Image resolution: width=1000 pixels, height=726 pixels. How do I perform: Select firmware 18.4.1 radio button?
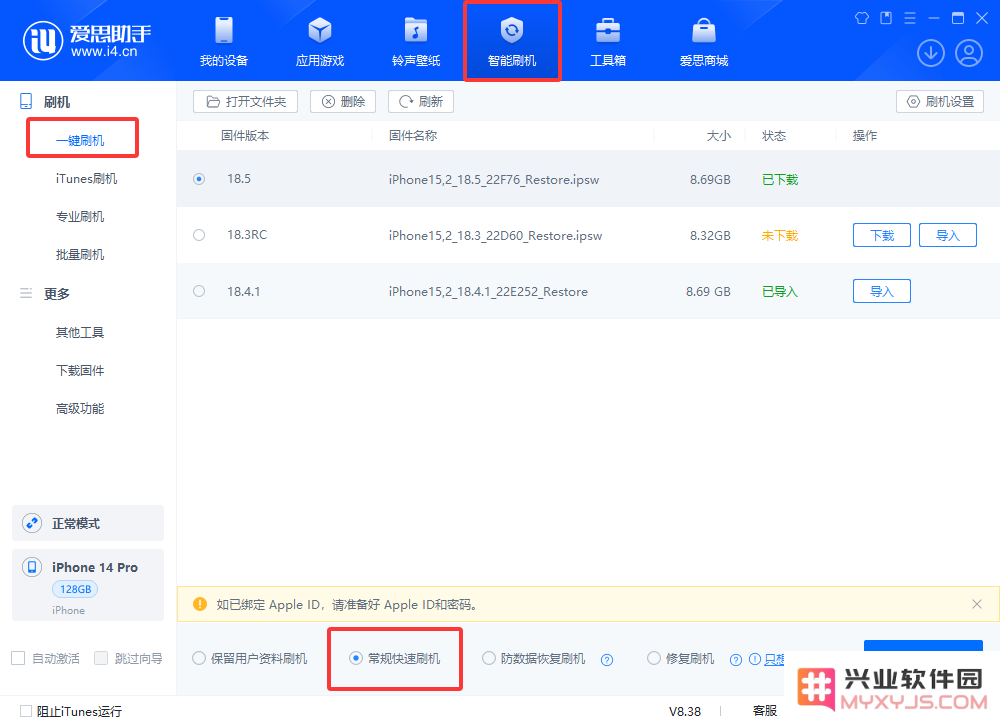pos(199,291)
